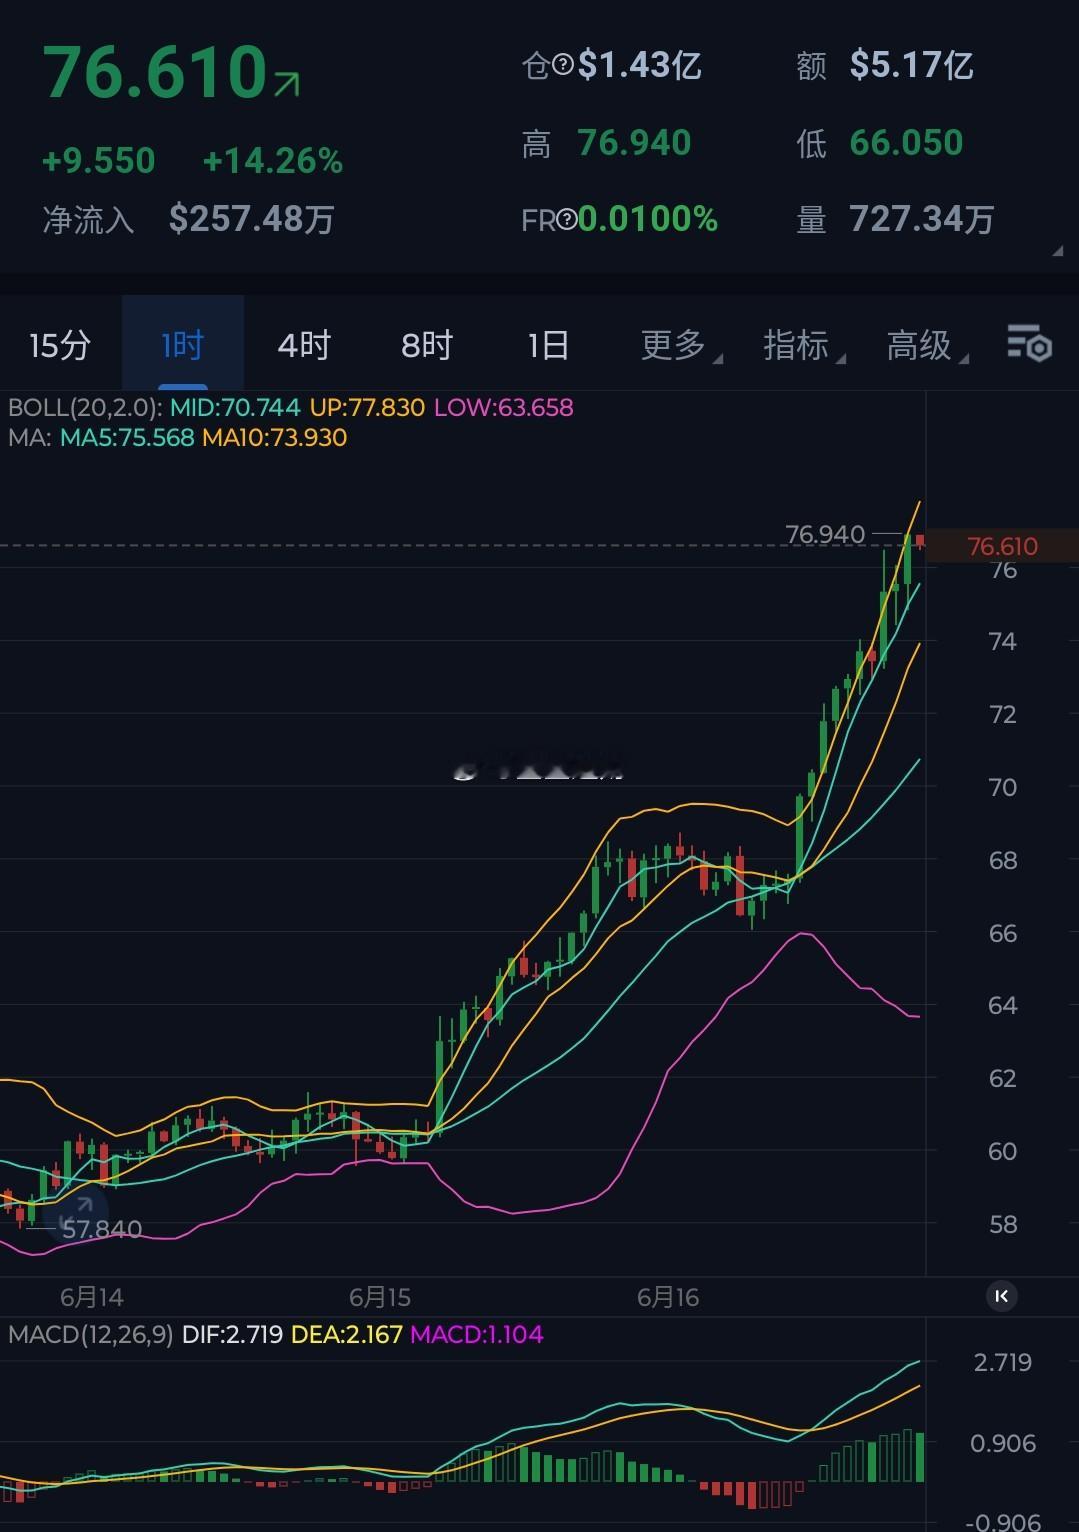The height and width of the screenshot is (1532, 1079).
Task: Tap the 76.940 high marker on chart
Action: tap(825, 534)
